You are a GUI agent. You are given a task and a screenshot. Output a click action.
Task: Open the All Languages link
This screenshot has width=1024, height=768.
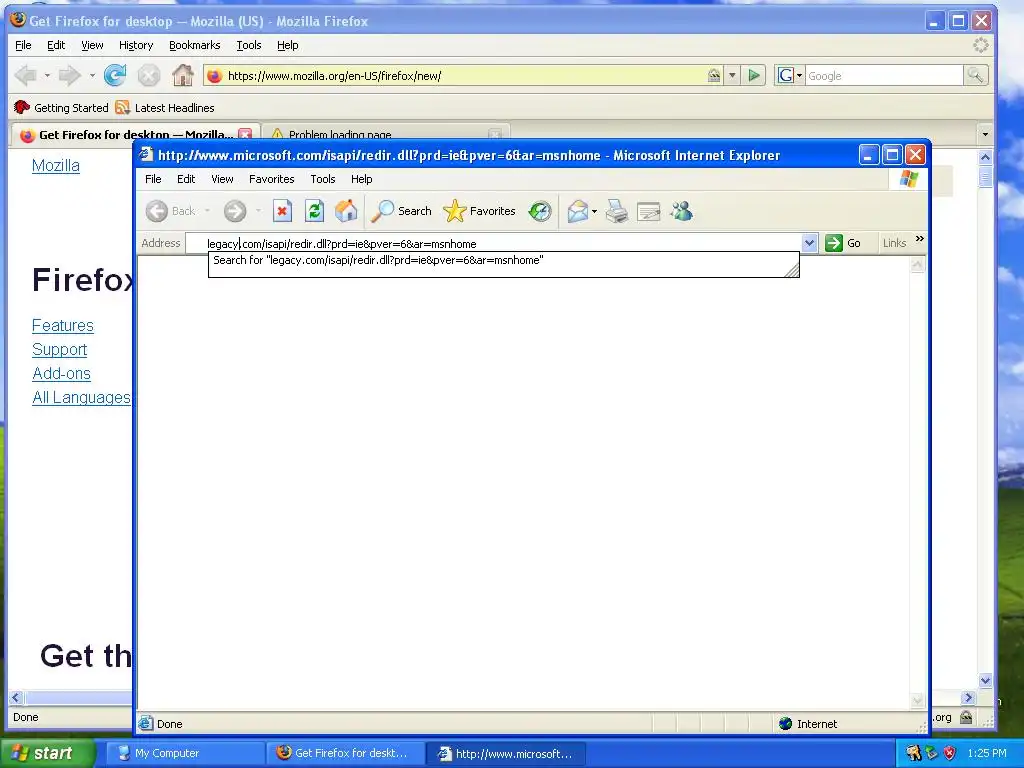point(82,398)
